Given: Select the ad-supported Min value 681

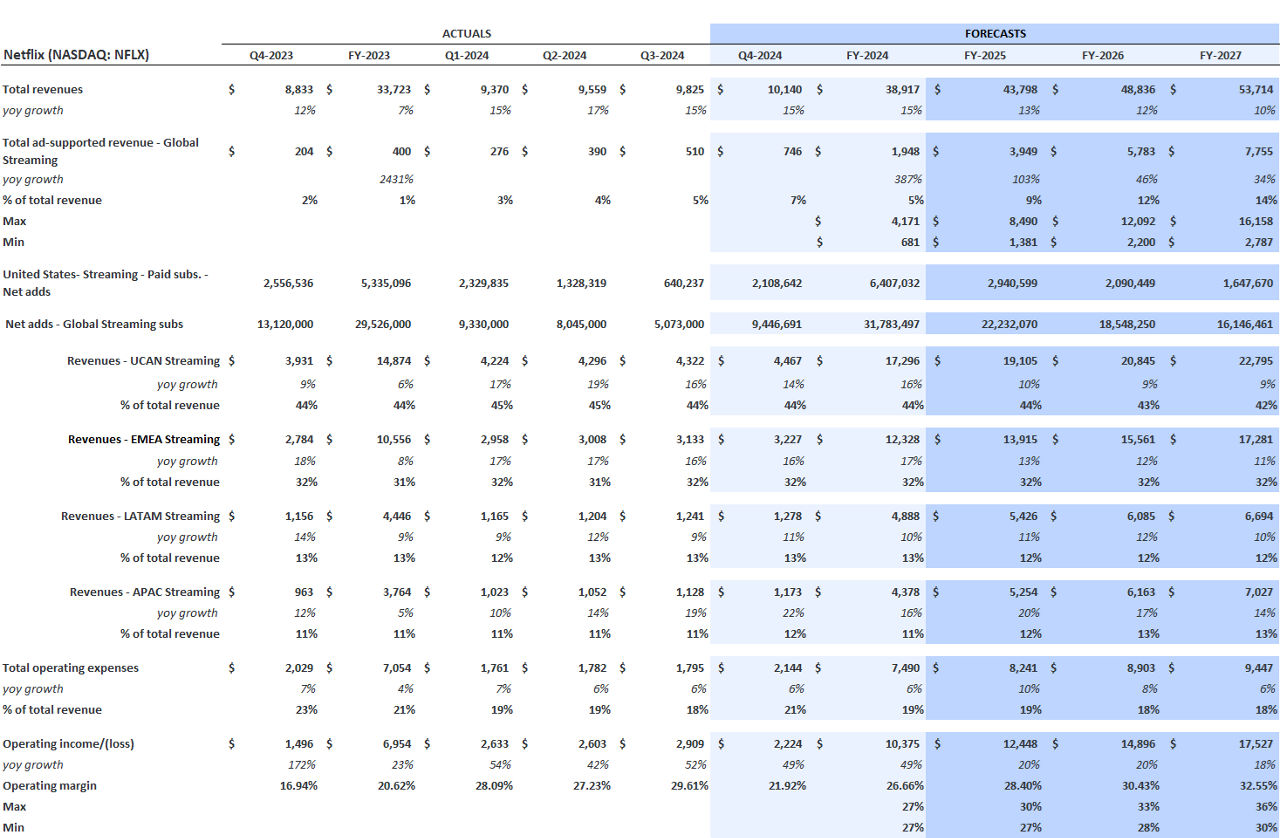Looking at the screenshot, I should tap(910, 242).
